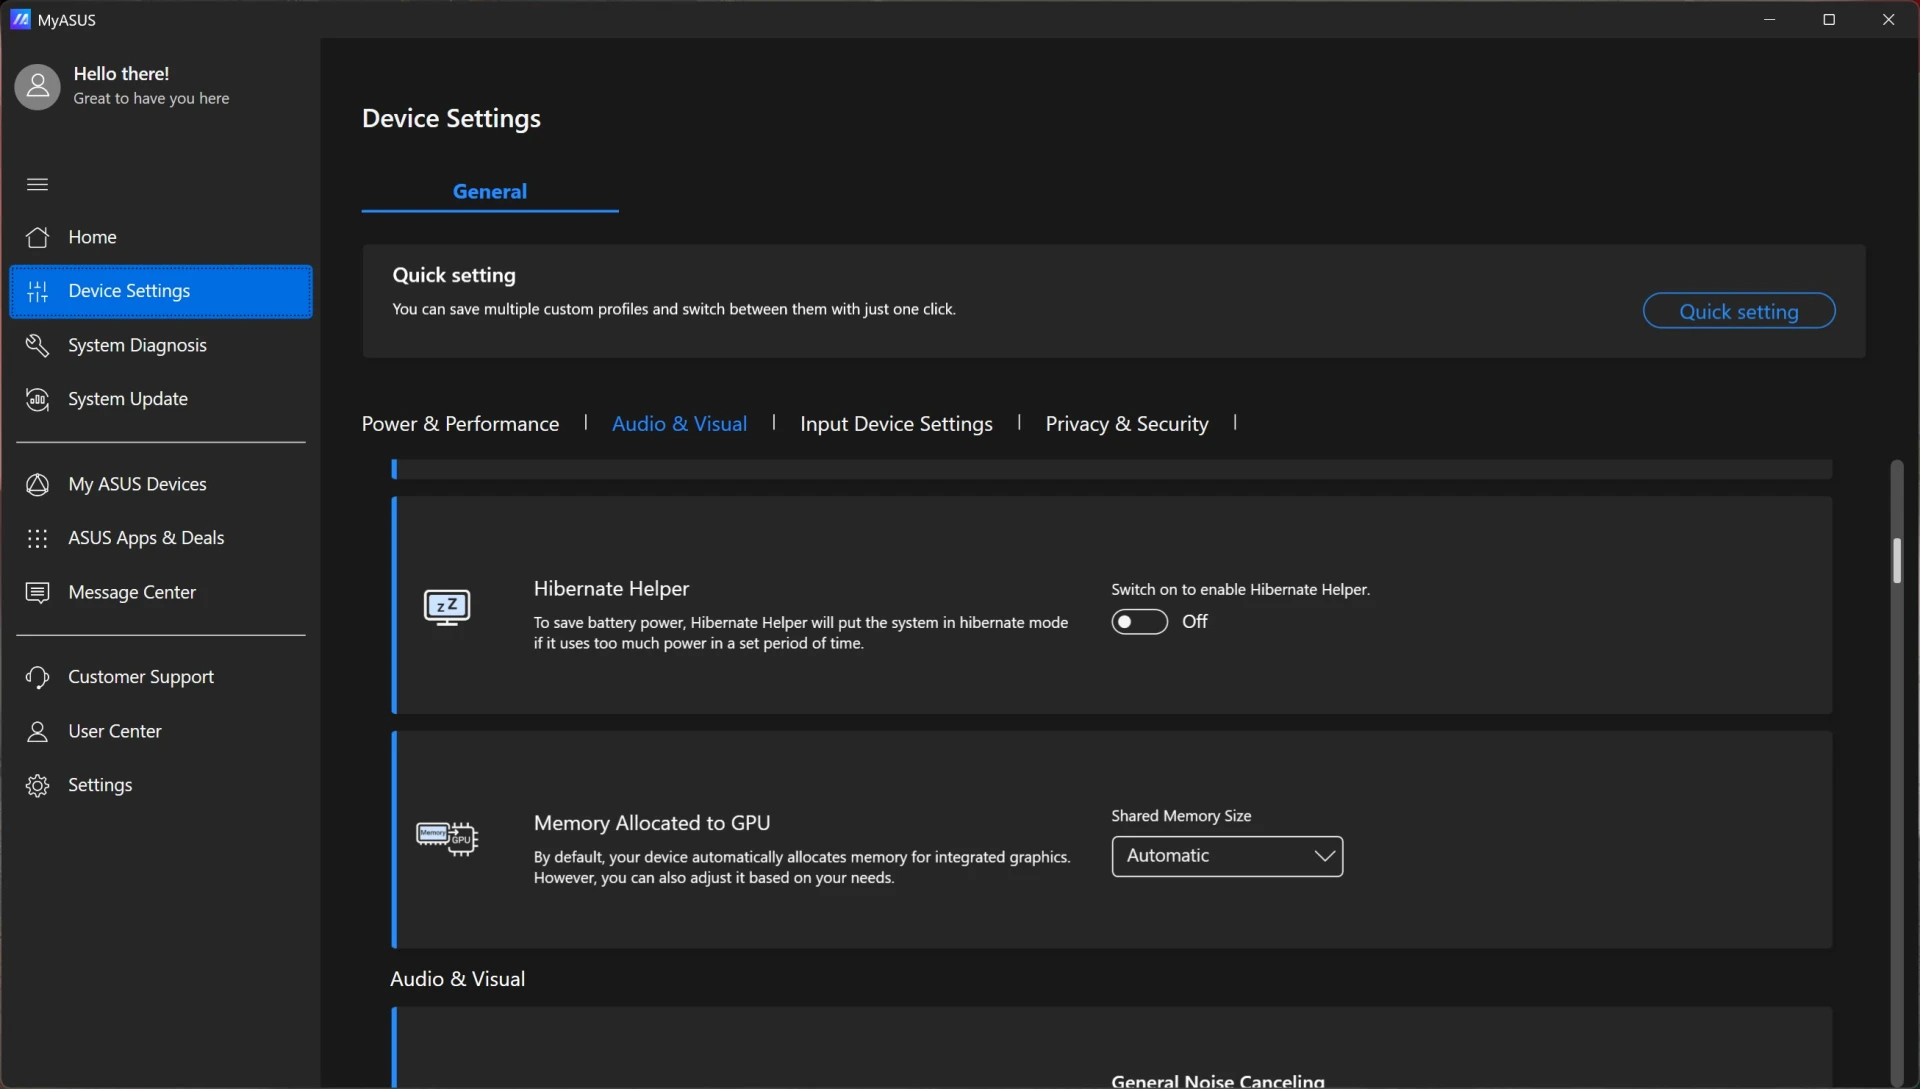Open My ASUS Devices page
This screenshot has height=1089, width=1920.
pos(161,484)
